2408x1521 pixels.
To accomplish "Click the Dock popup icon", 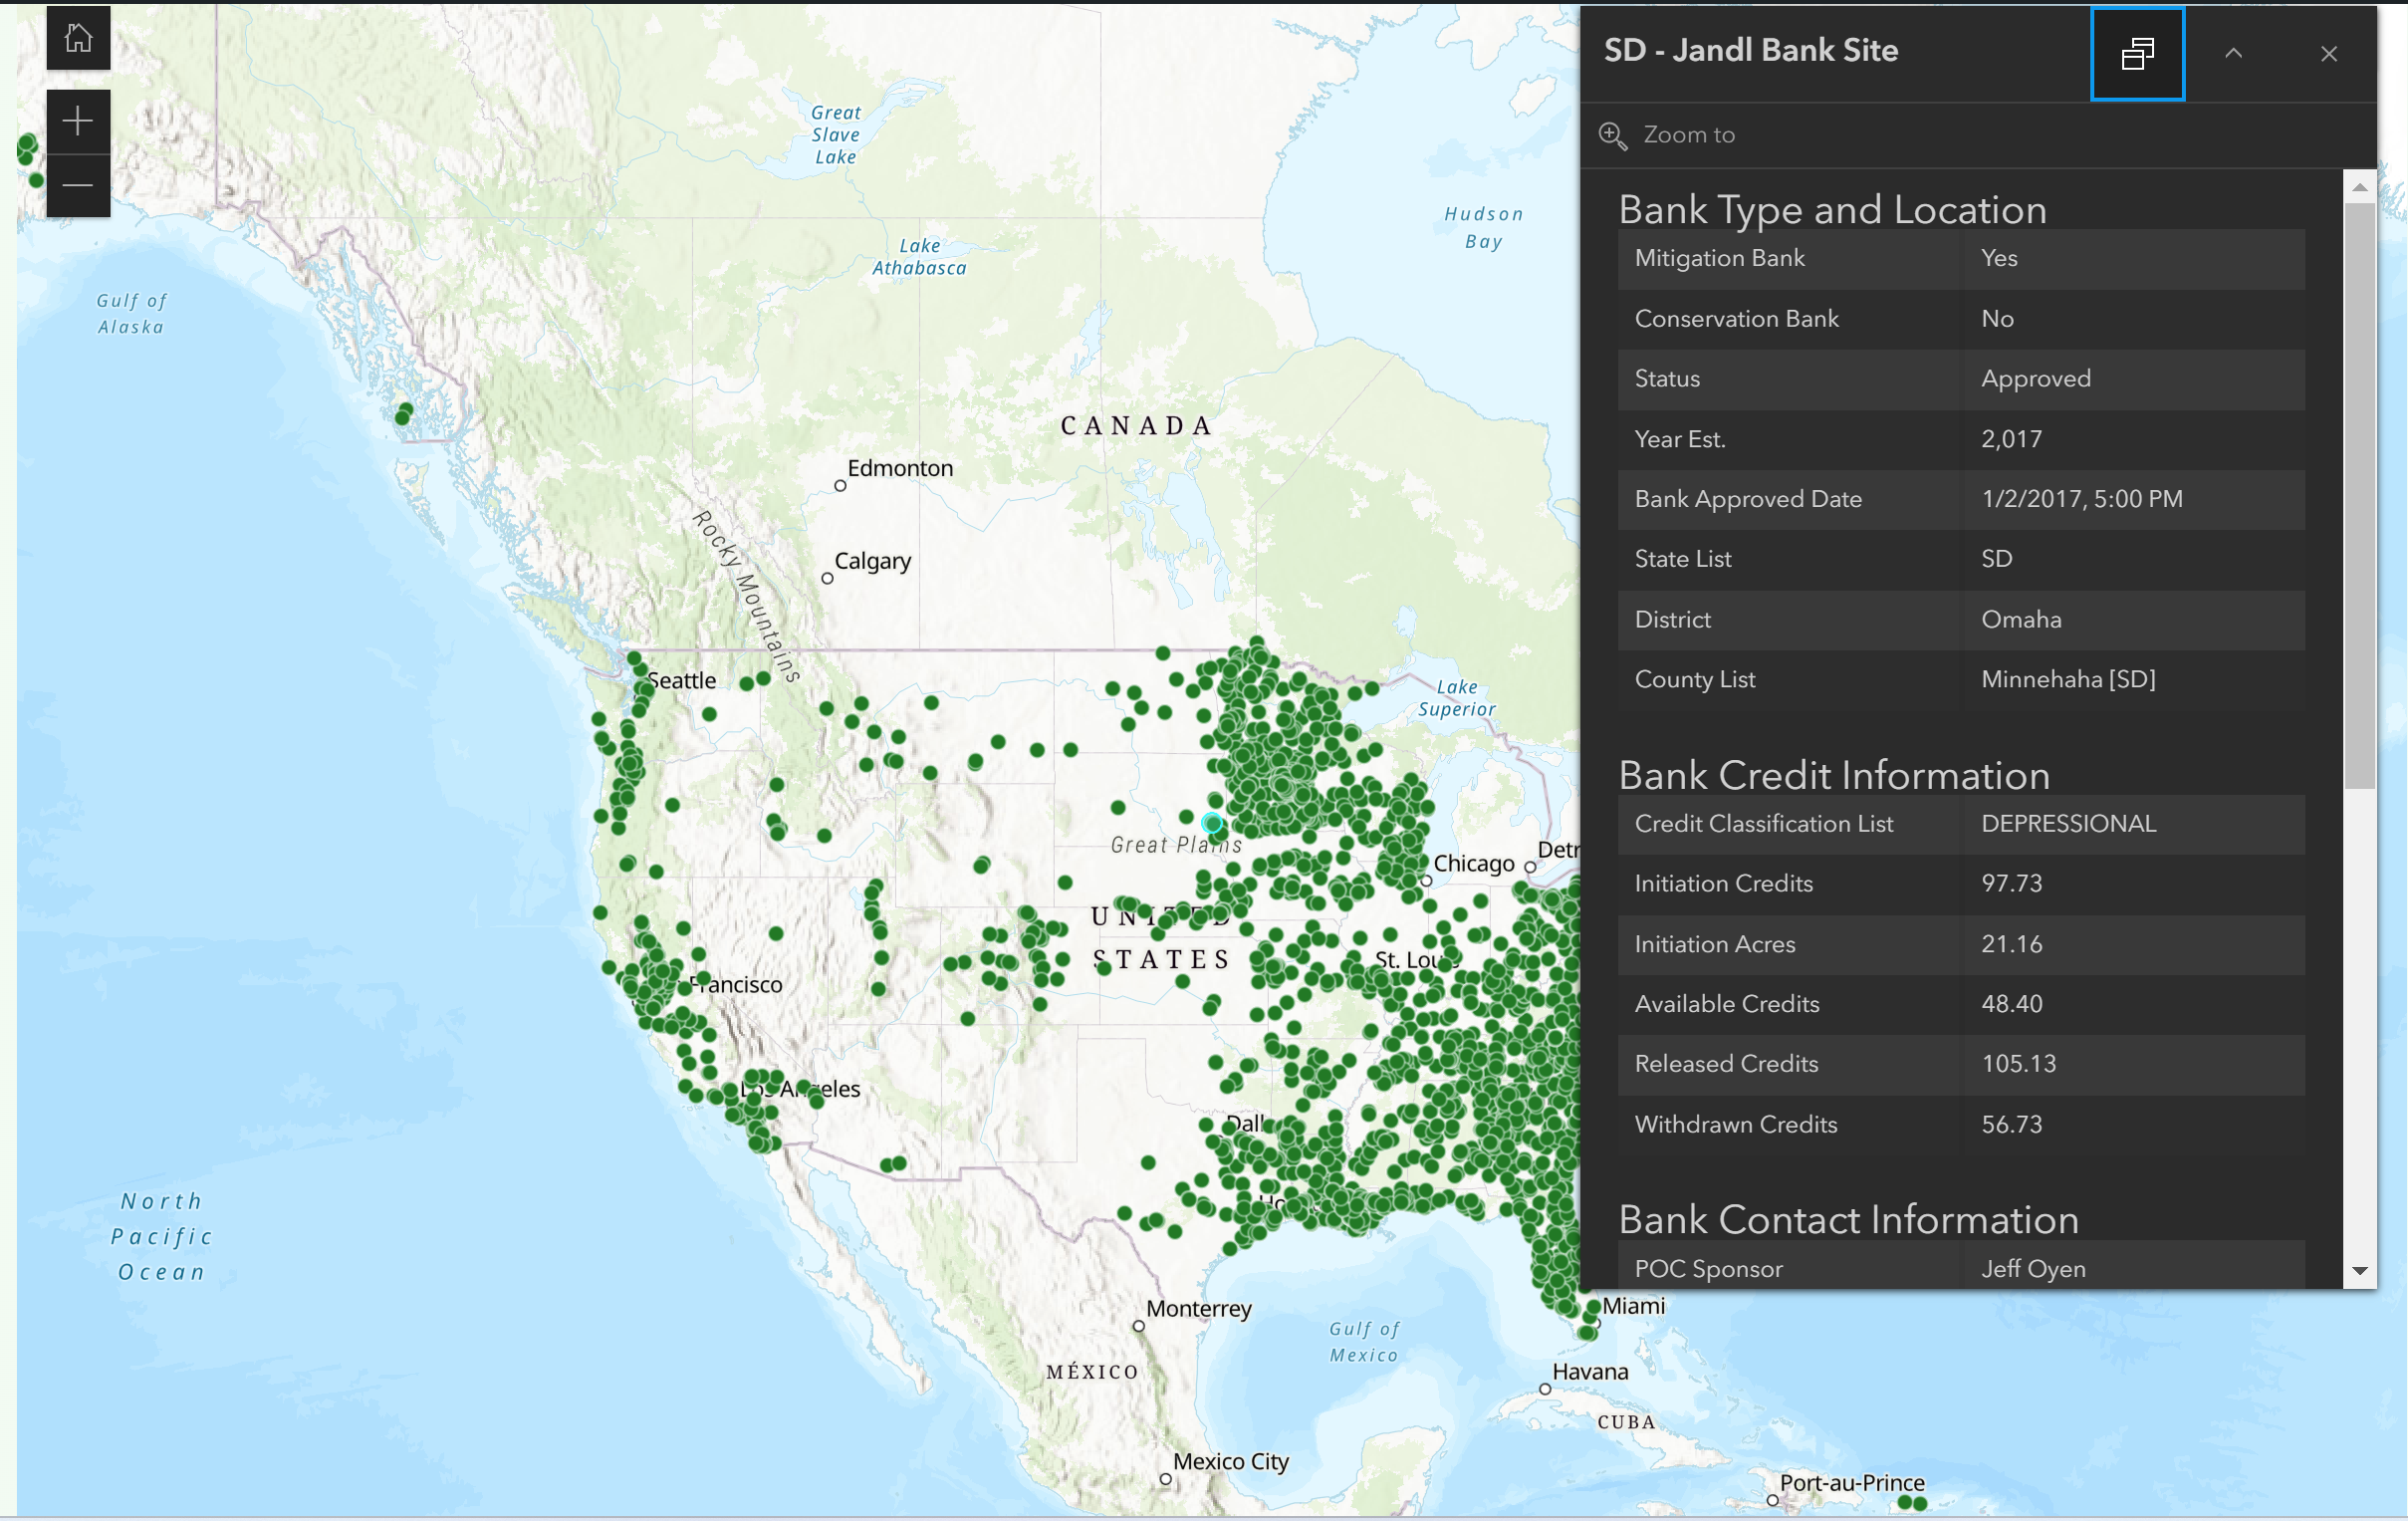I will coord(2137,54).
